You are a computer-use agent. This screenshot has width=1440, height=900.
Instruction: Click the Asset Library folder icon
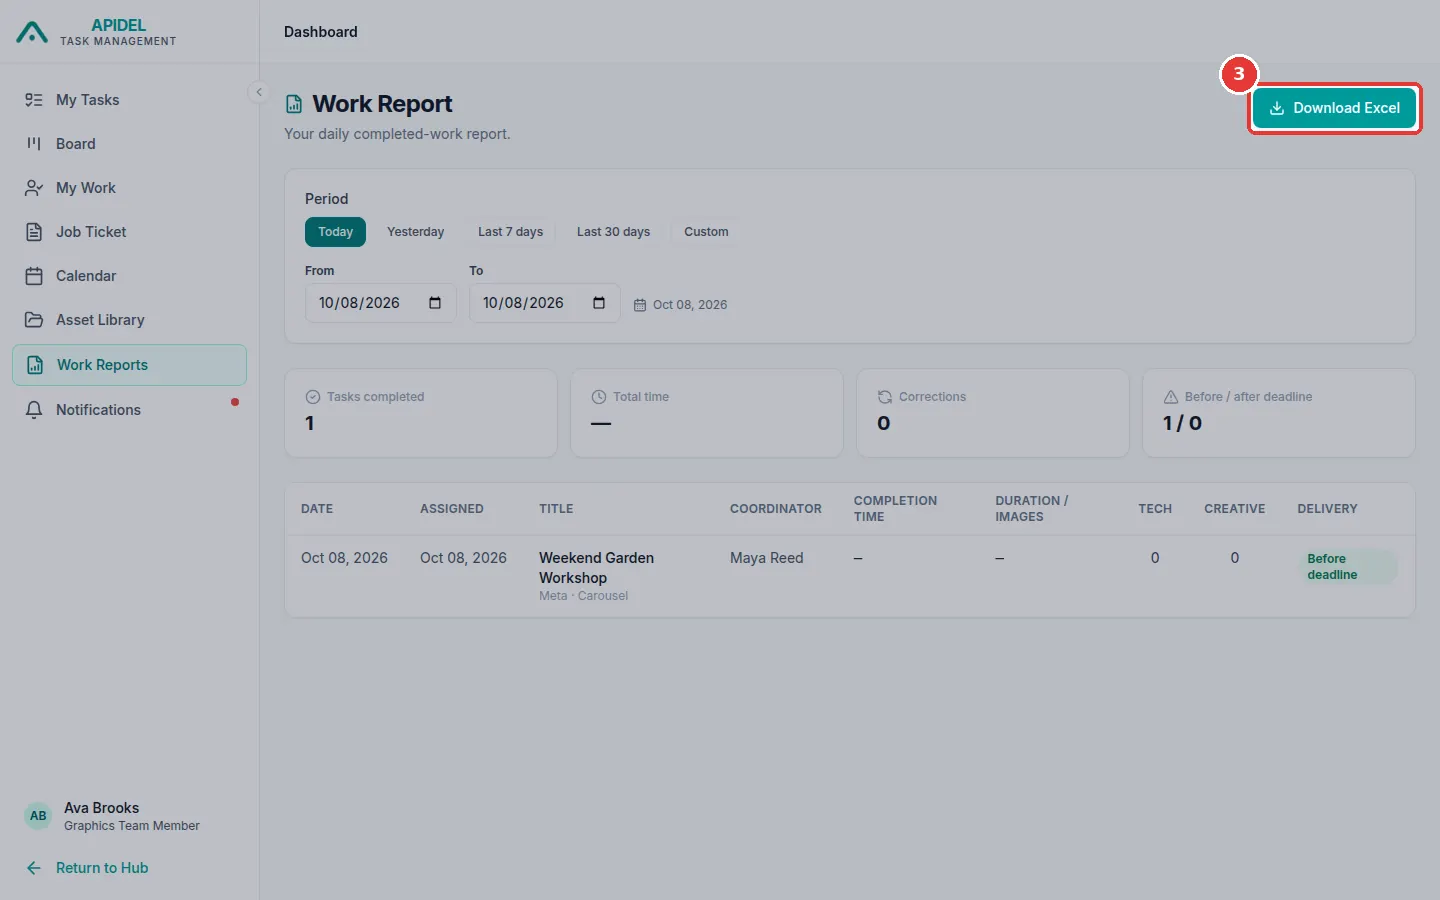(34, 320)
